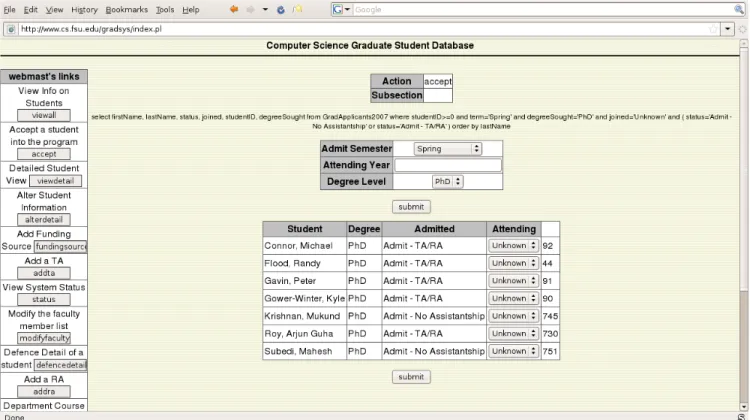This screenshot has width=750, height=420.
Task: Click the Attending column header
Action: [x=514, y=229]
